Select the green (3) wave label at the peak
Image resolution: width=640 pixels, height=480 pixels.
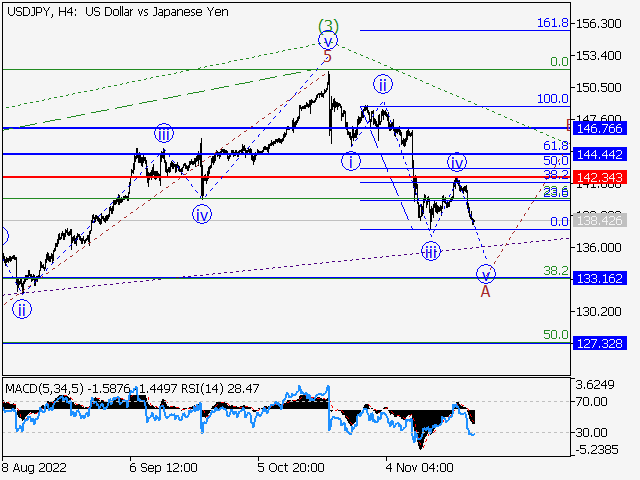[x=328, y=26]
